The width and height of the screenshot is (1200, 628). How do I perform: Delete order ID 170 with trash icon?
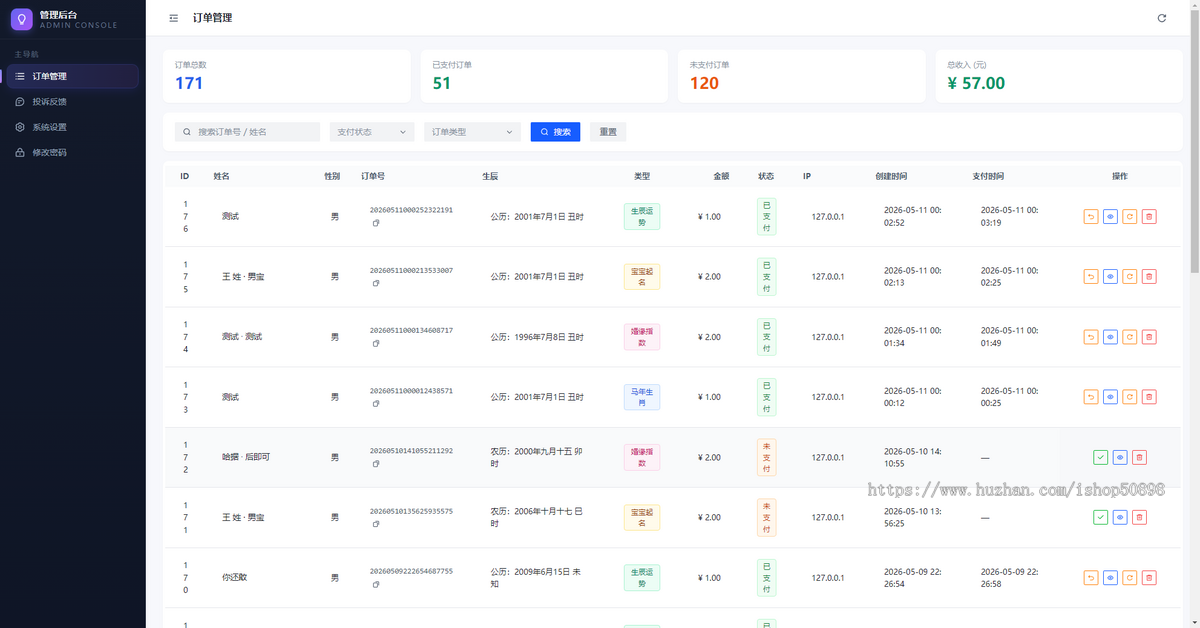pos(1149,578)
